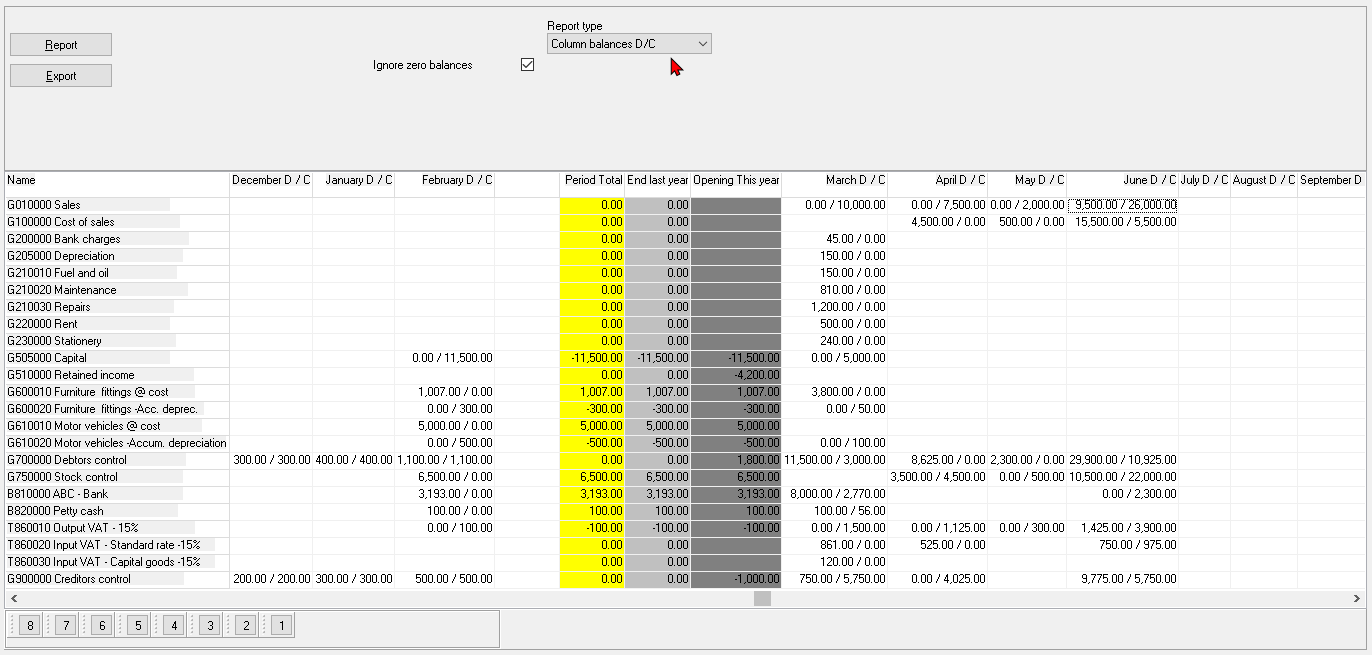
Task: Select button 8 in the bottom toolbar
Action: click(x=31, y=626)
